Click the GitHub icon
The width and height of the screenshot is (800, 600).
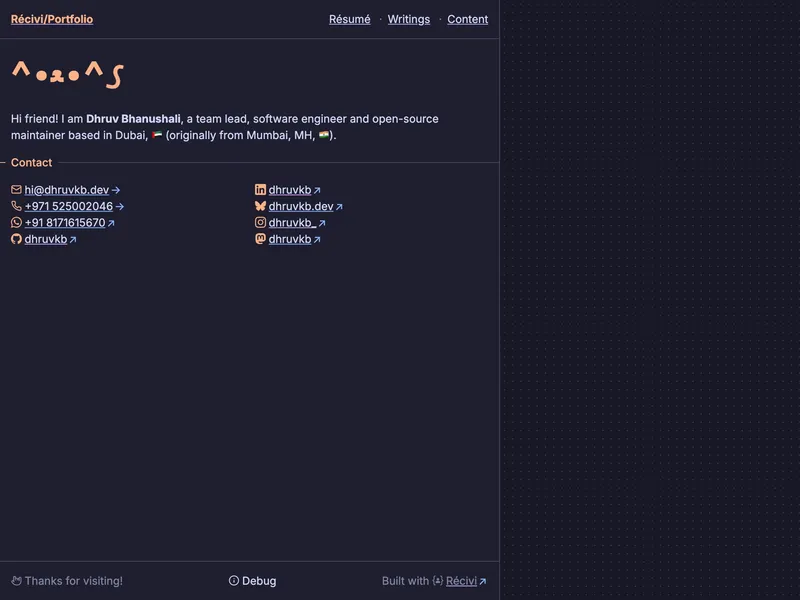[16, 240]
